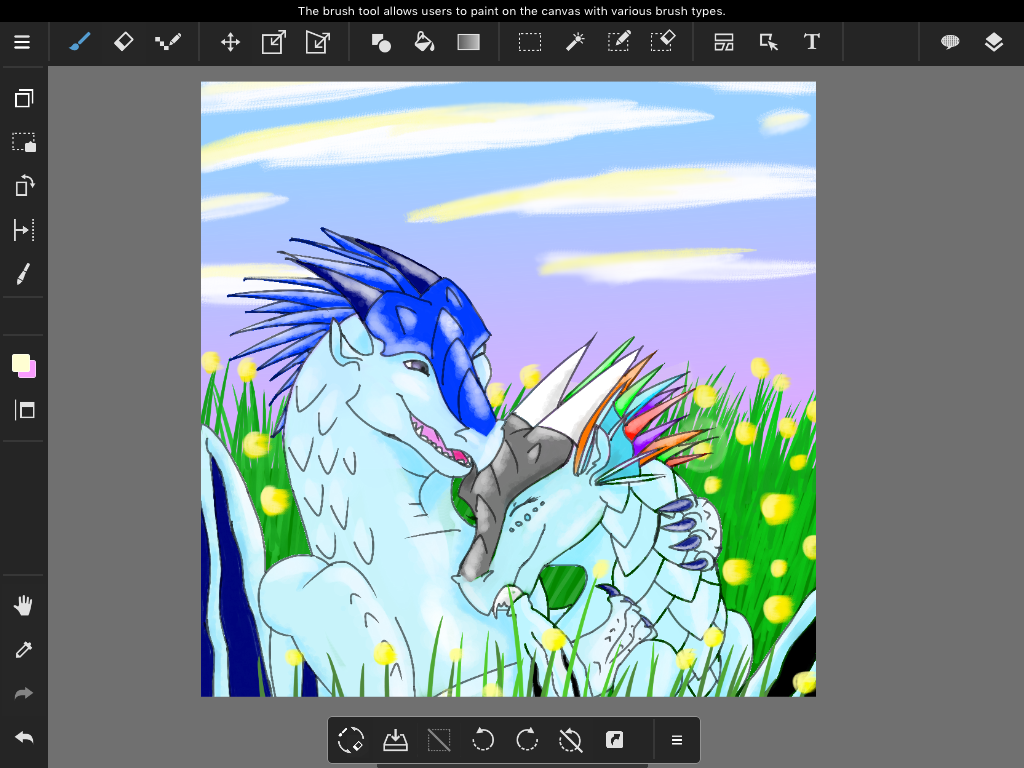This screenshot has height=768, width=1024.
Task: Rotate canvas counterclockwise
Action: pyautogui.click(x=483, y=740)
